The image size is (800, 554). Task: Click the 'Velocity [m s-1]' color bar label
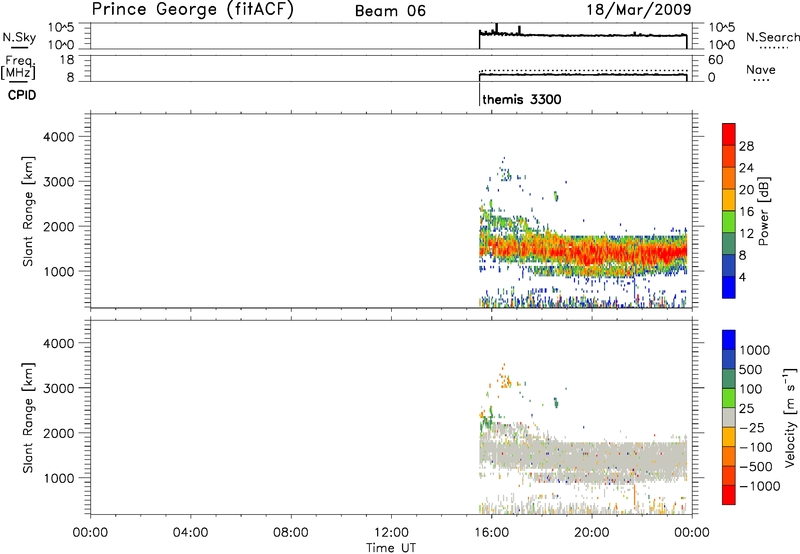click(790, 417)
